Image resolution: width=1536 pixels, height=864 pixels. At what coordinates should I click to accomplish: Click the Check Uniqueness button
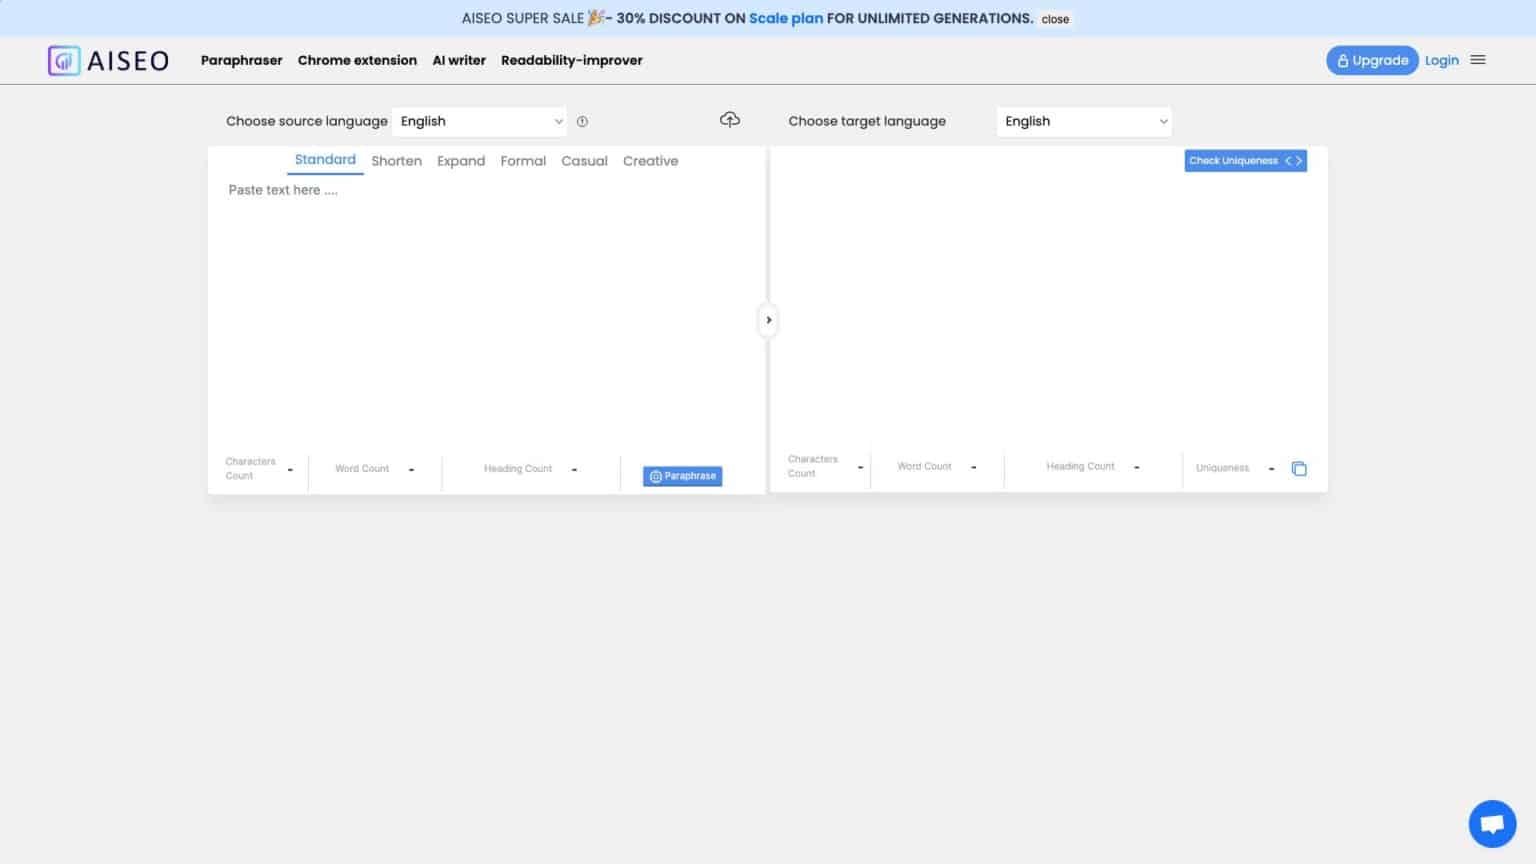pyautogui.click(x=1245, y=160)
